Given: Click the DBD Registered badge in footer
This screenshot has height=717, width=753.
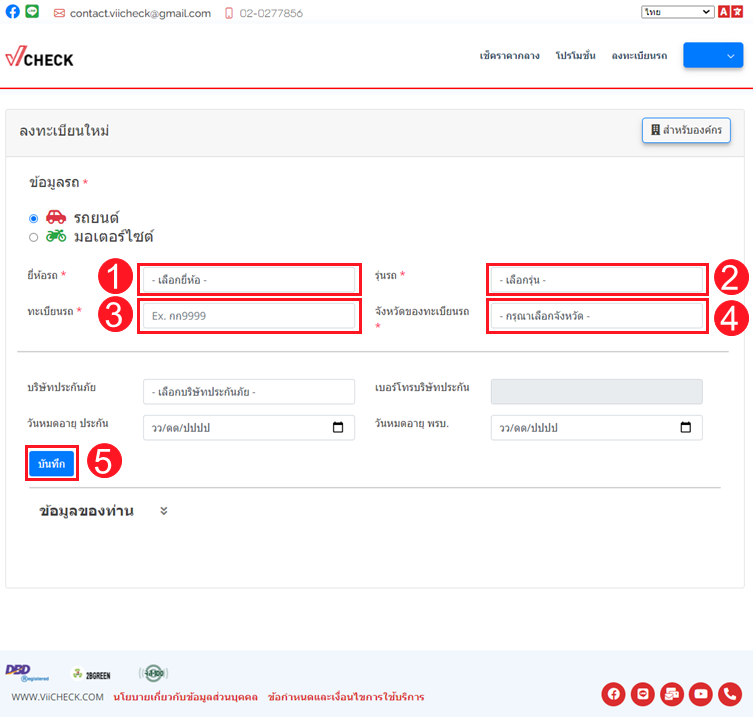Looking at the screenshot, I should click(x=20, y=672).
